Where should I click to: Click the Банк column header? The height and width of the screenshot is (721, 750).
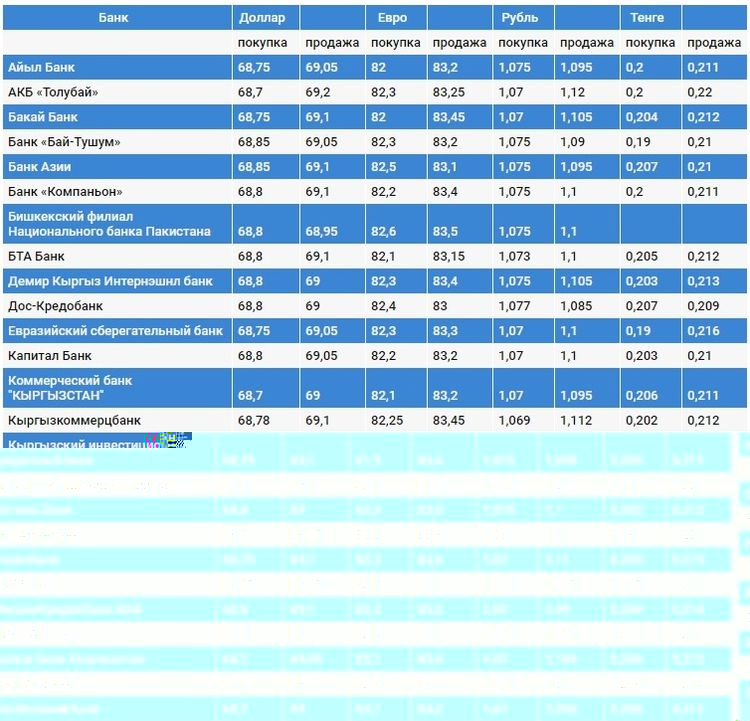(x=113, y=18)
